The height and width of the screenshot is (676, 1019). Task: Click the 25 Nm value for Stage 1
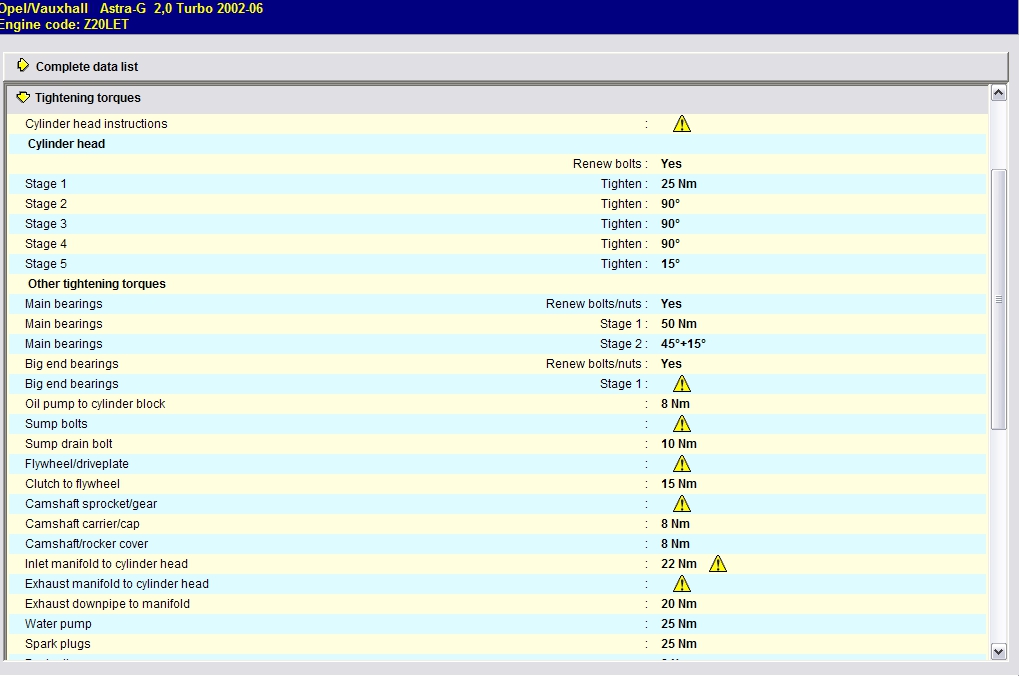pyautogui.click(x=678, y=184)
